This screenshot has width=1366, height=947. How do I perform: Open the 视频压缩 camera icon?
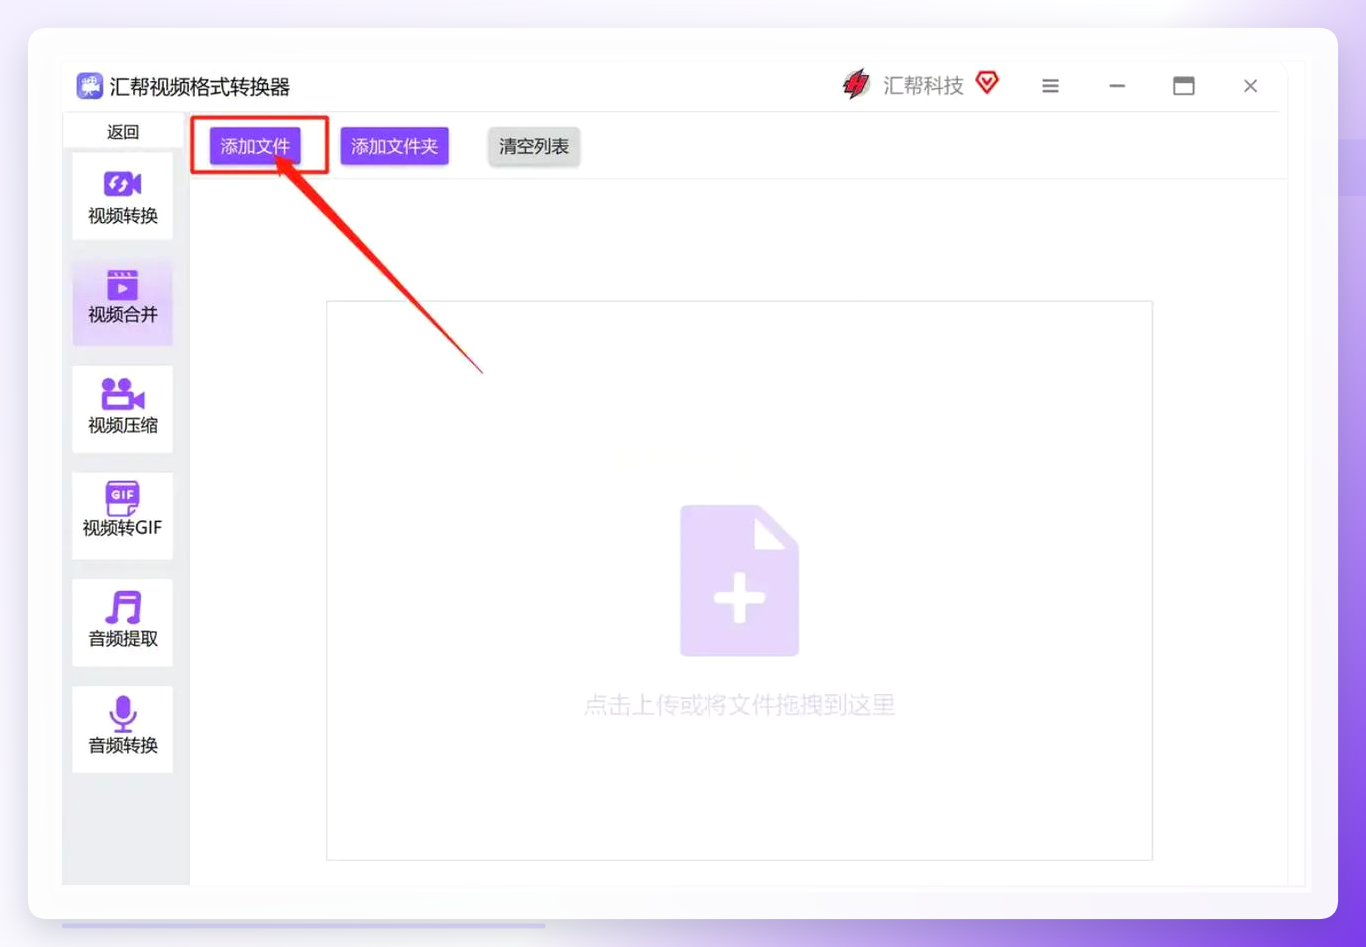[x=122, y=394]
